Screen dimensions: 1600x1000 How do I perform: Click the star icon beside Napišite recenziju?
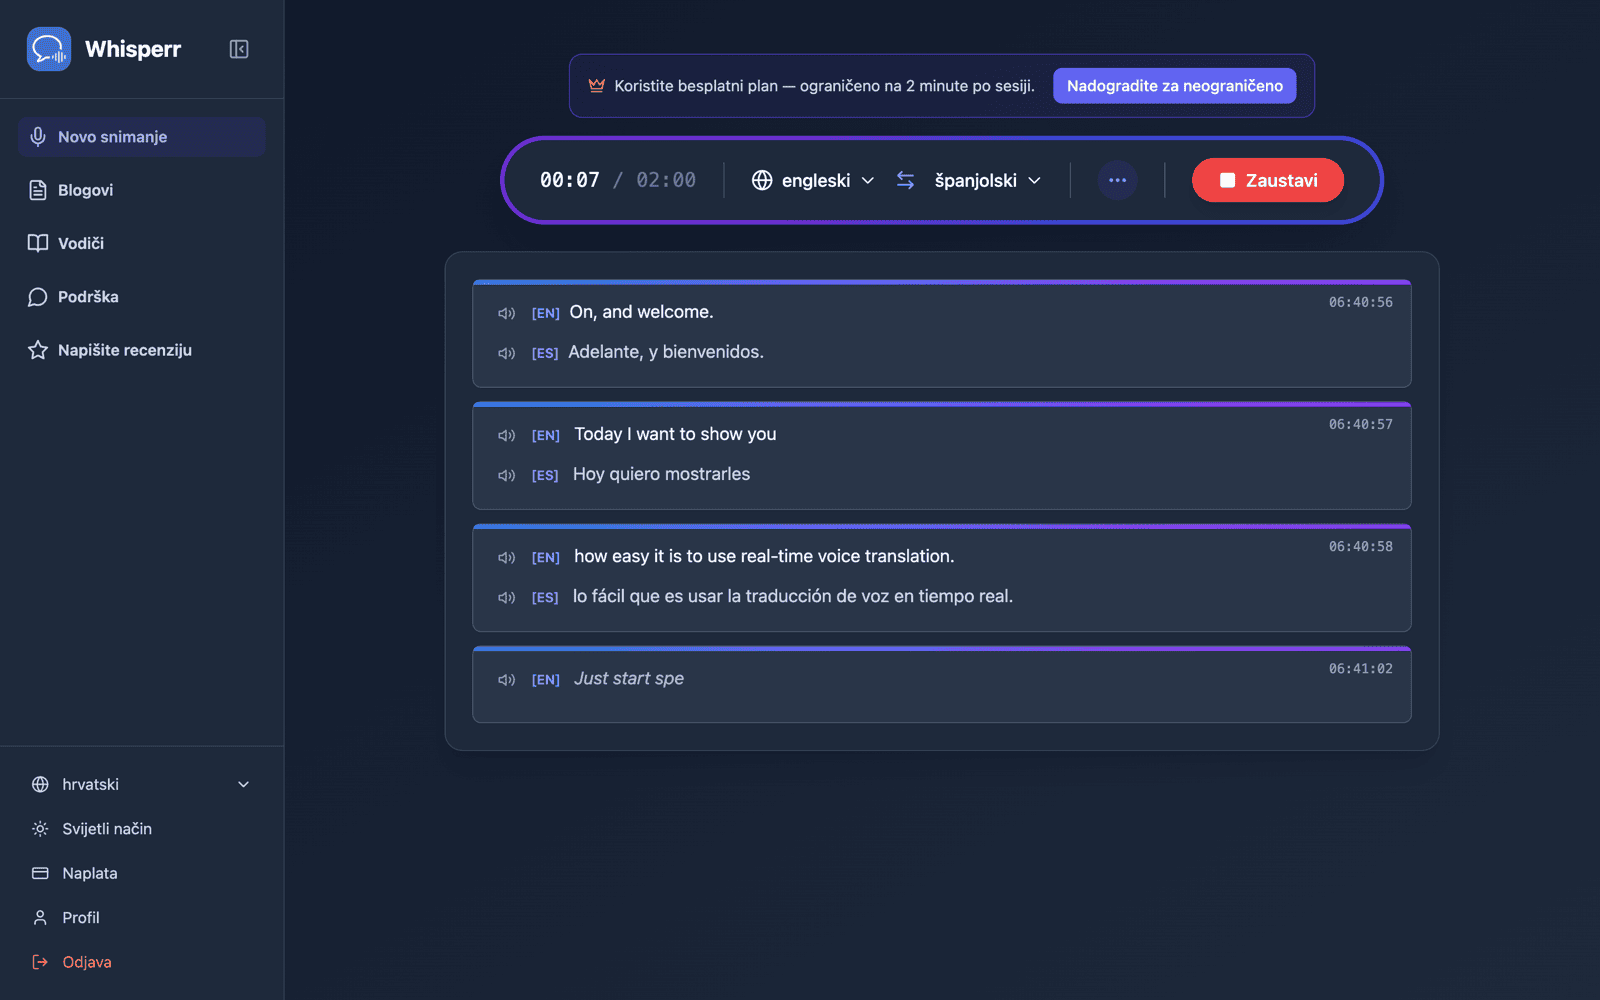point(38,350)
